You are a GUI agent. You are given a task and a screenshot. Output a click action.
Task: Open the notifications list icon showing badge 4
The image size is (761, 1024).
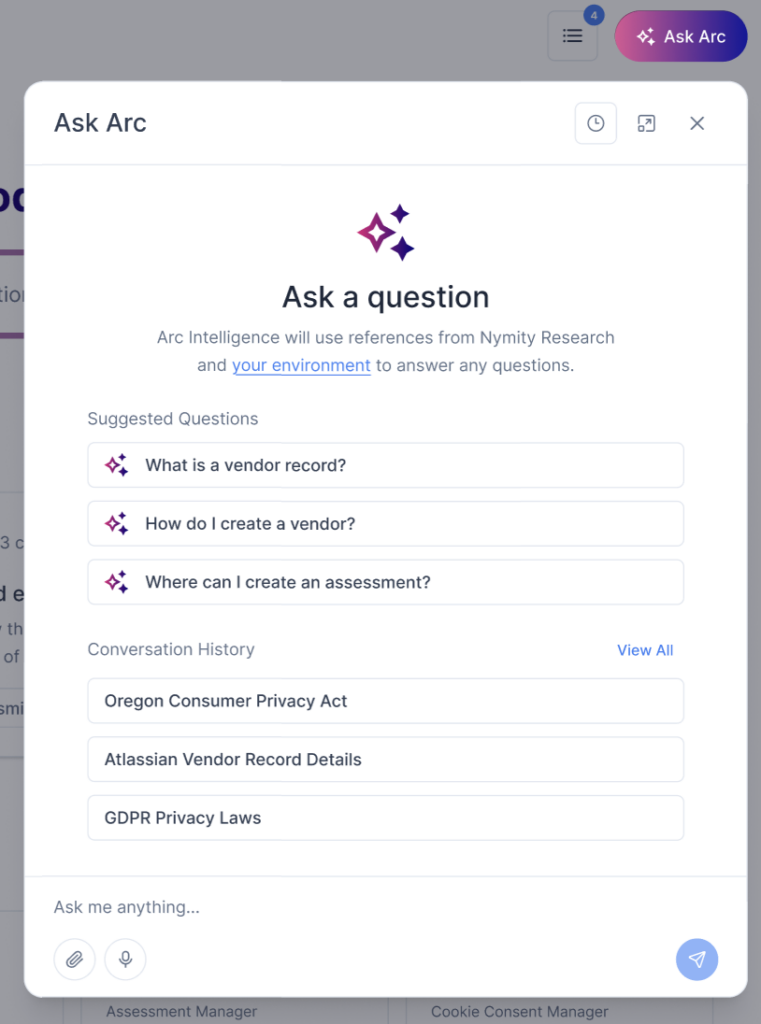click(572, 36)
